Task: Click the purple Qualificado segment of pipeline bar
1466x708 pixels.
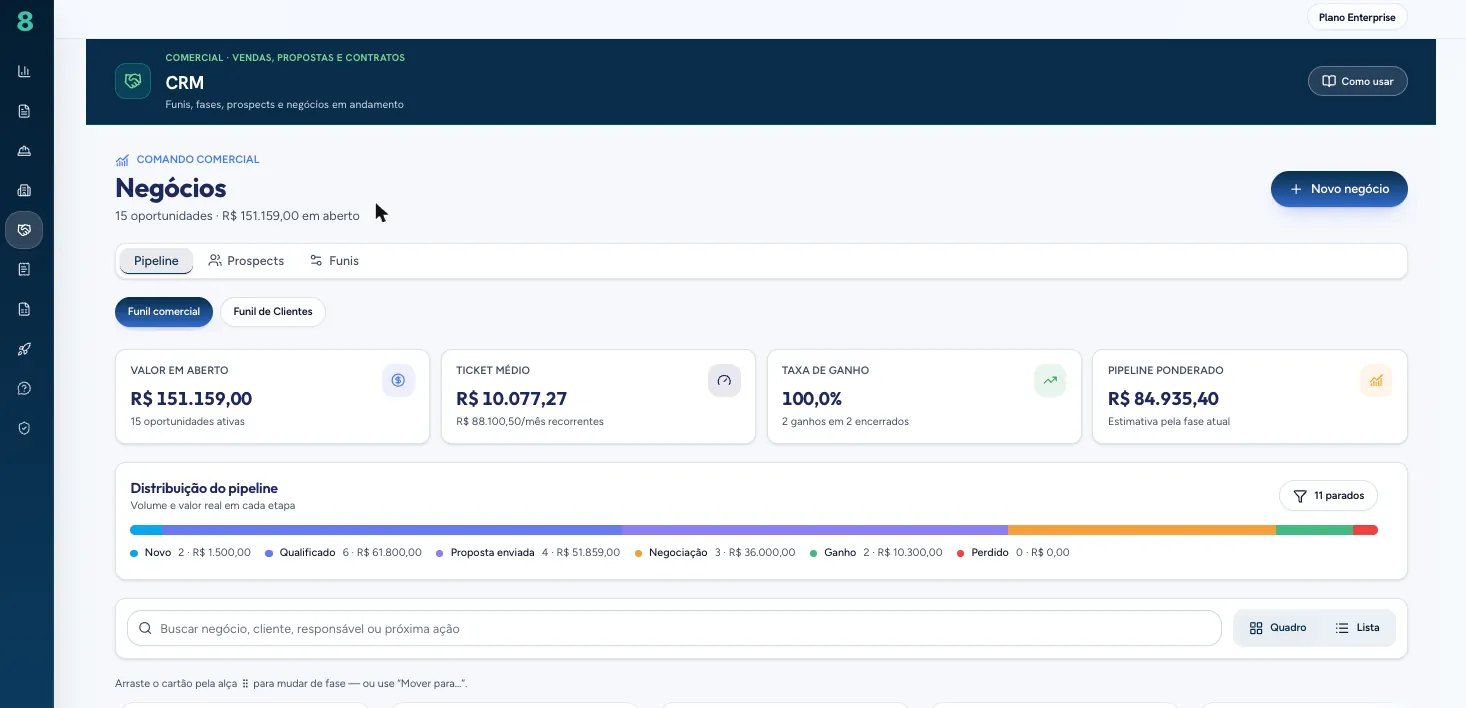Action: (x=392, y=530)
